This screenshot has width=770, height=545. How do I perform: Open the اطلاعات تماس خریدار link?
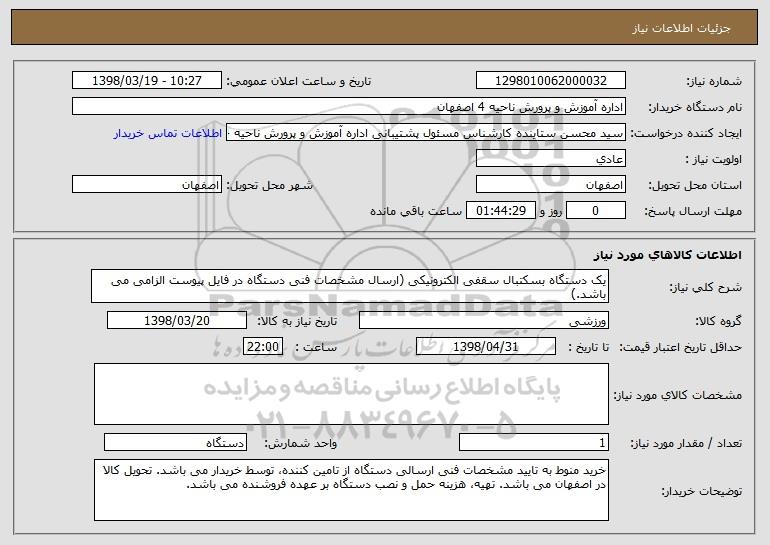tap(168, 134)
